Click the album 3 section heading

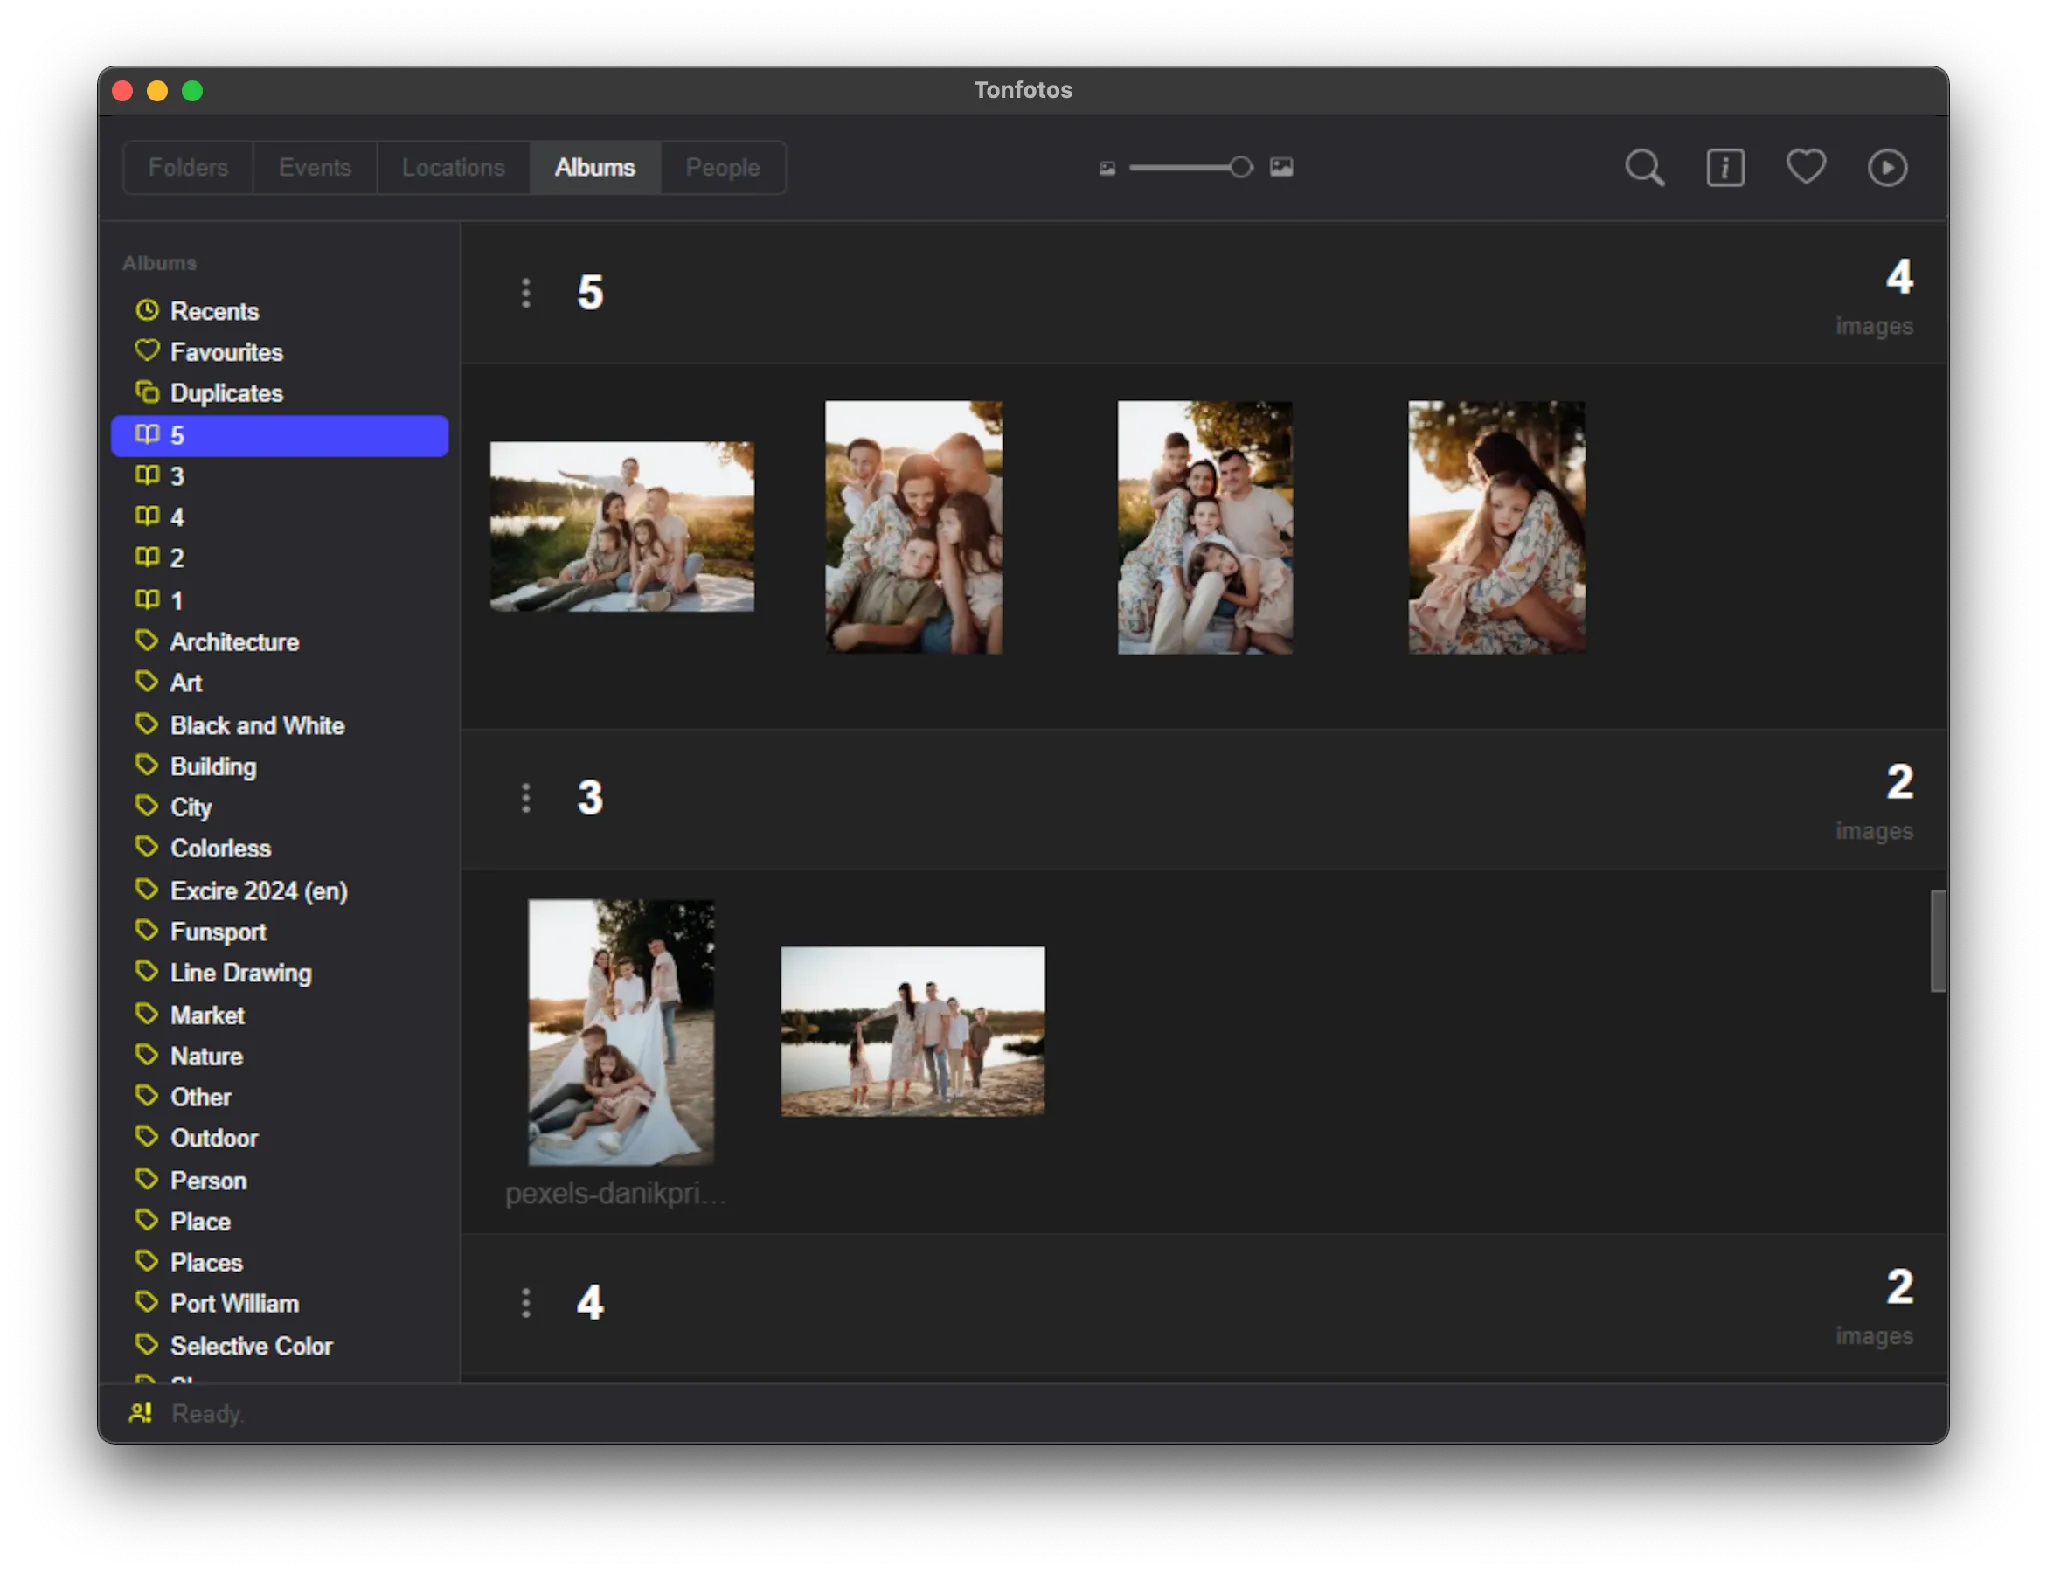[x=590, y=798]
